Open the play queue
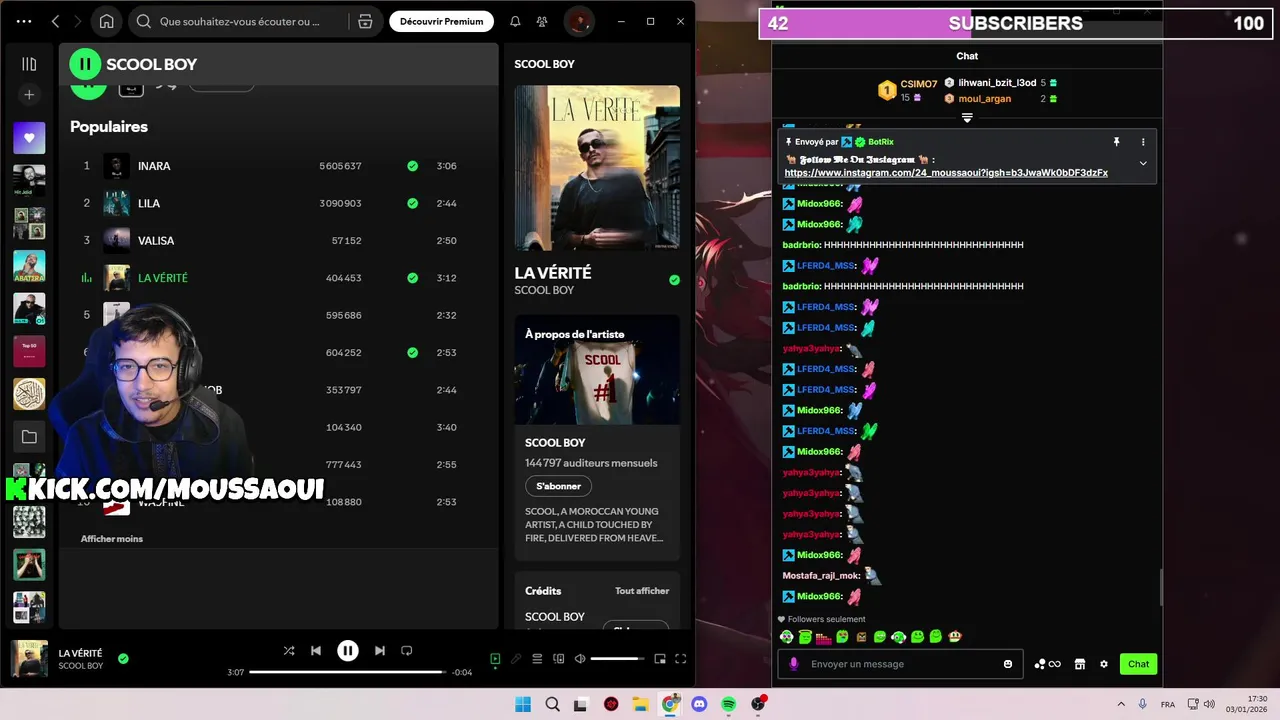Screen dimensions: 1280x720 (x=537, y=659)
